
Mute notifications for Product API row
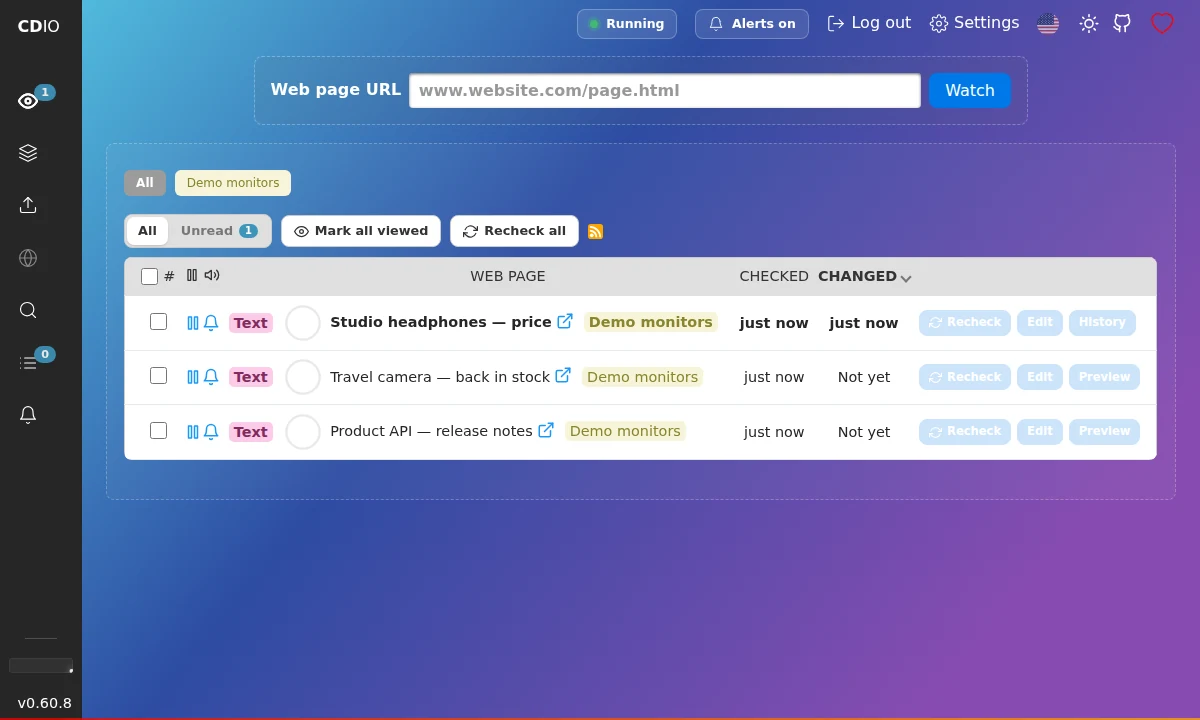[x=211, y=432]
